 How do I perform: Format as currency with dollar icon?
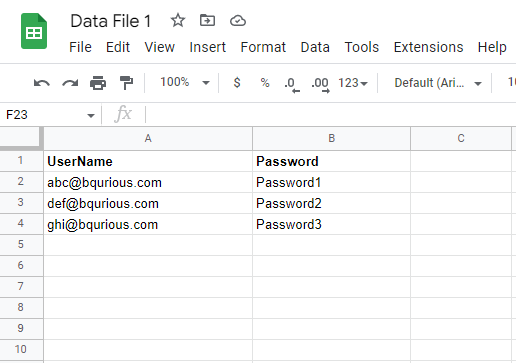coord(237,82)
